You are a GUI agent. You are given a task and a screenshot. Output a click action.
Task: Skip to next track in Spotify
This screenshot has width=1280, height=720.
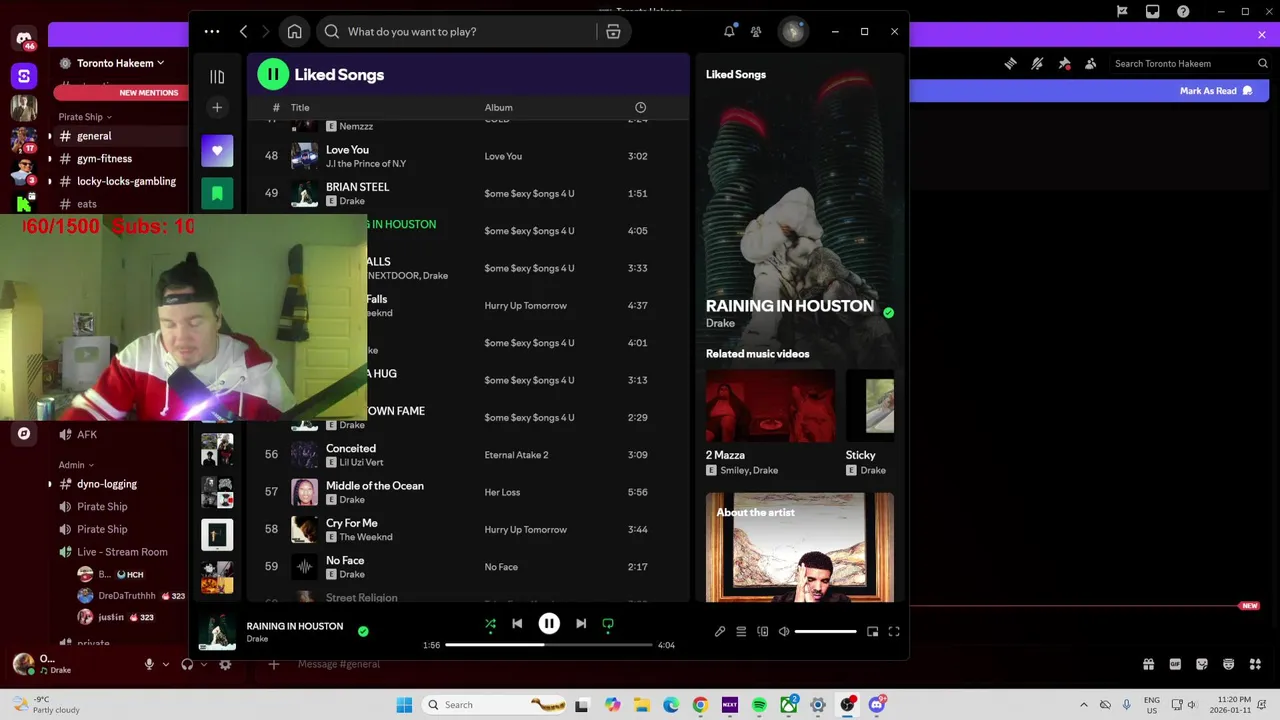point(581,624)
